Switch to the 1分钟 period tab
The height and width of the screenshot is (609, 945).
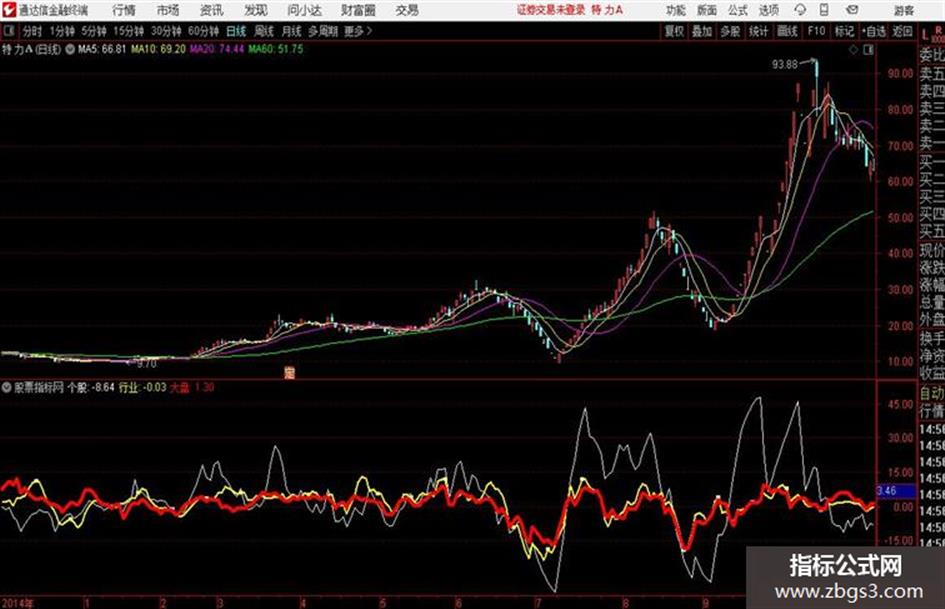click(x=61, y=31)
